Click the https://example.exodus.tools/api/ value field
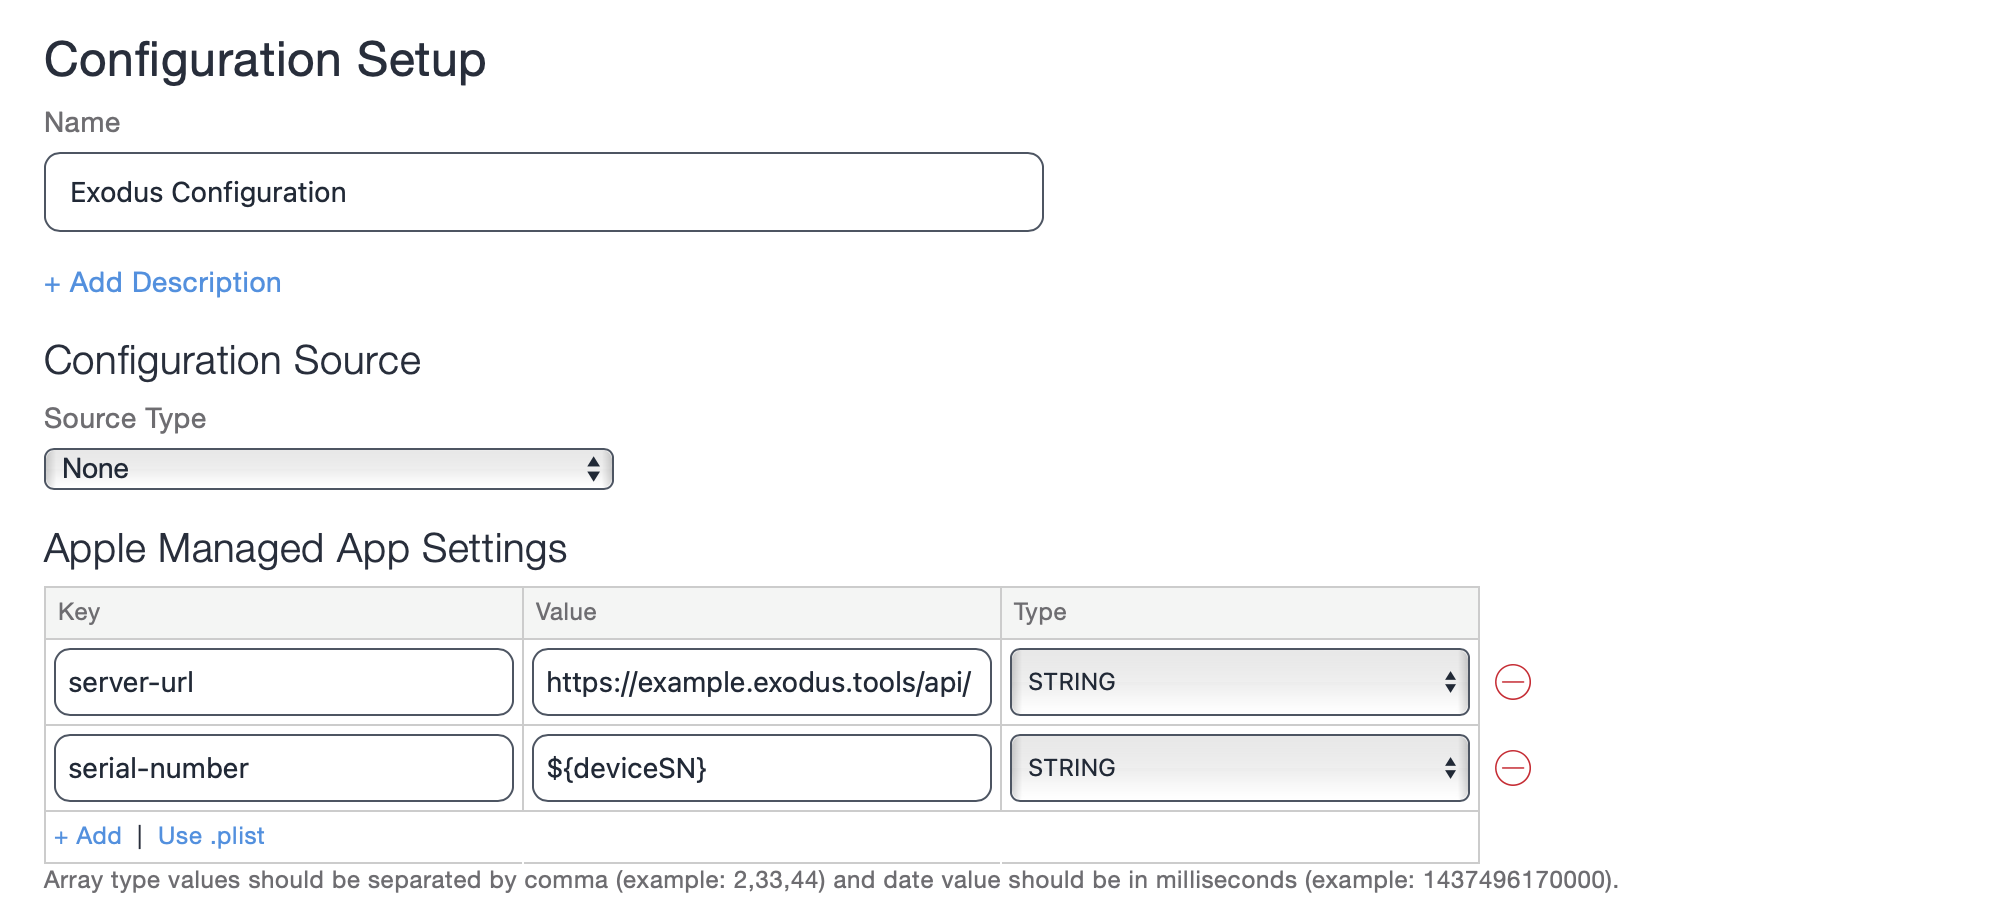This screenshot has height=910, width=2000. point(761,682)
